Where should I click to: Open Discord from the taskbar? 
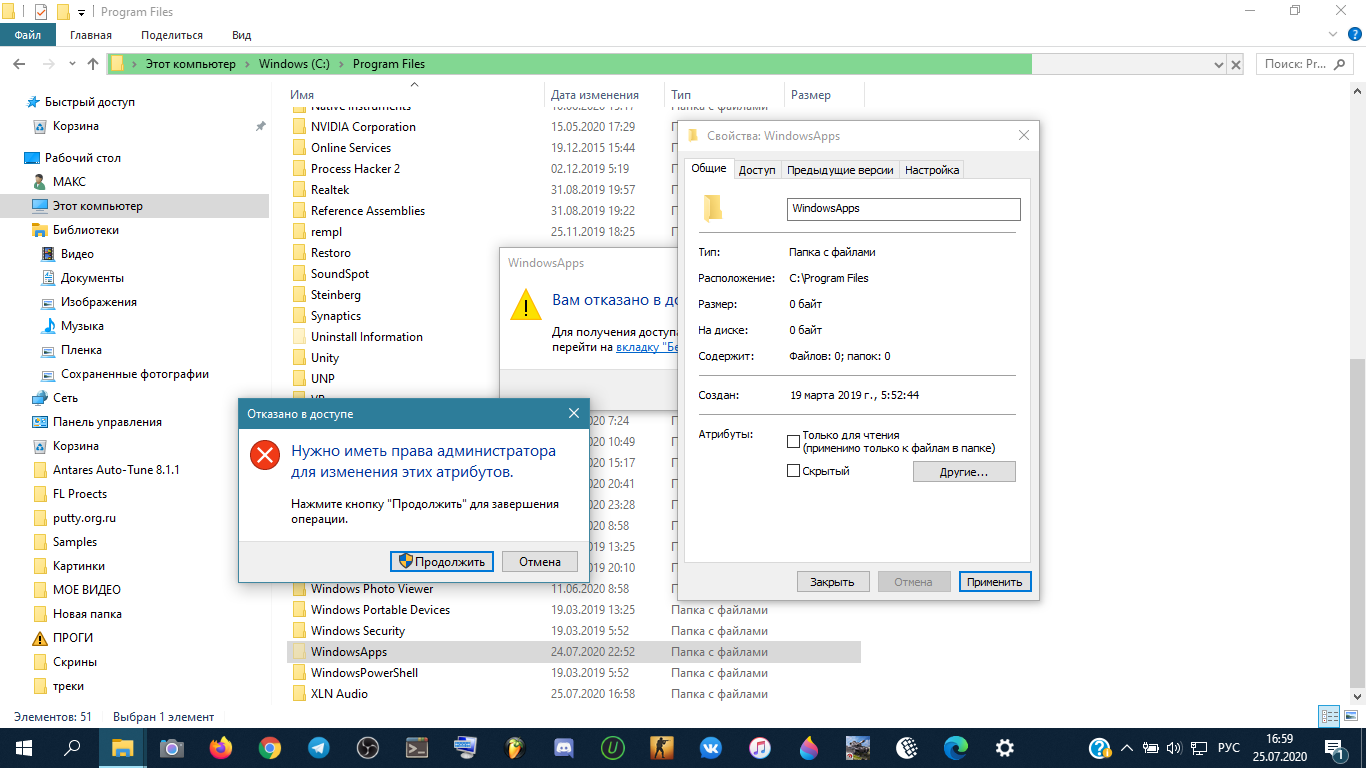[x=563, y=747]
